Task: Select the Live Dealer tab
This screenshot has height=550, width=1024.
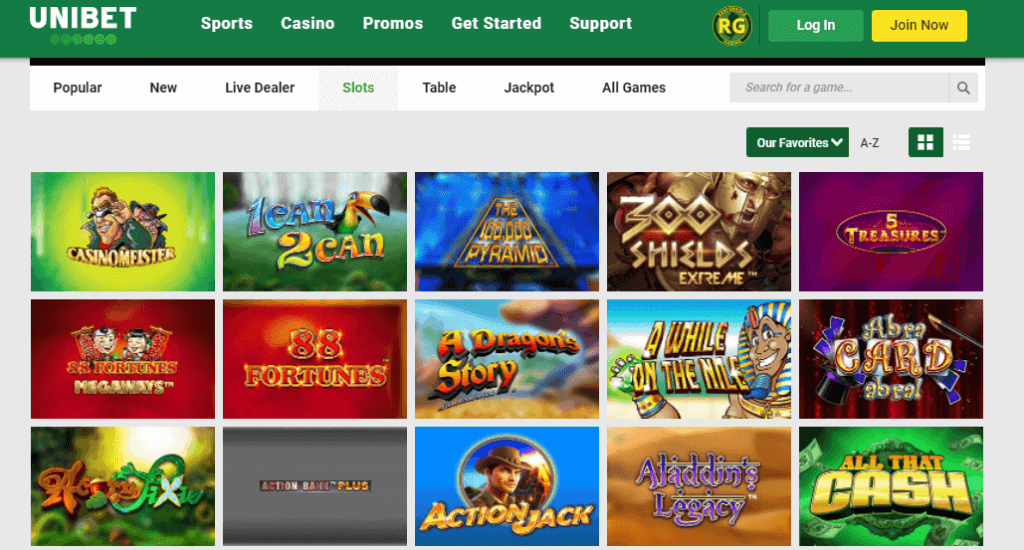Action: click(260, 88)
